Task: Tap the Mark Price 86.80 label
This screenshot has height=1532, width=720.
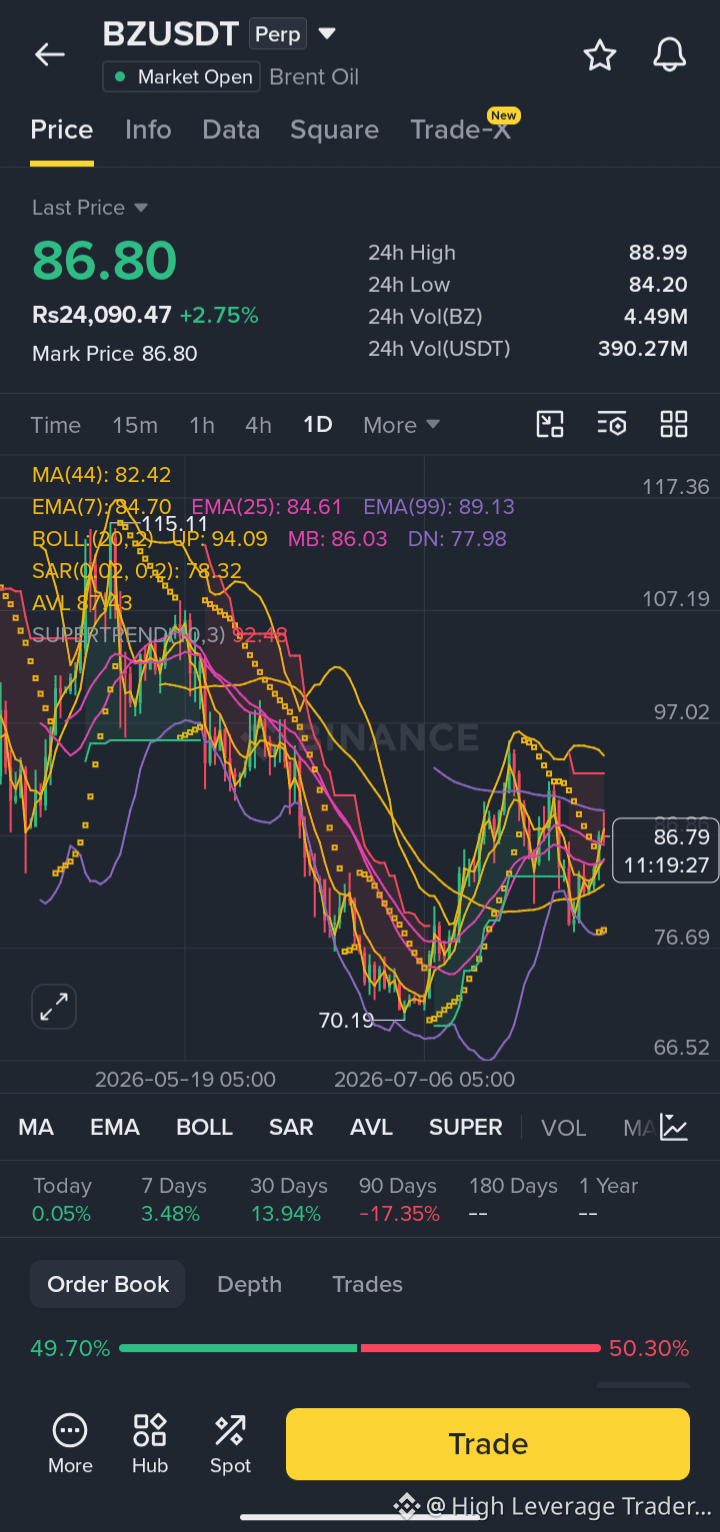Action: 115,353
